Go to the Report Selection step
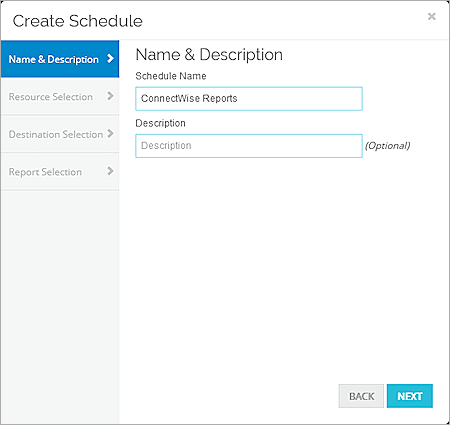Viewport: 450px width, 425px height. click(60, 172)
